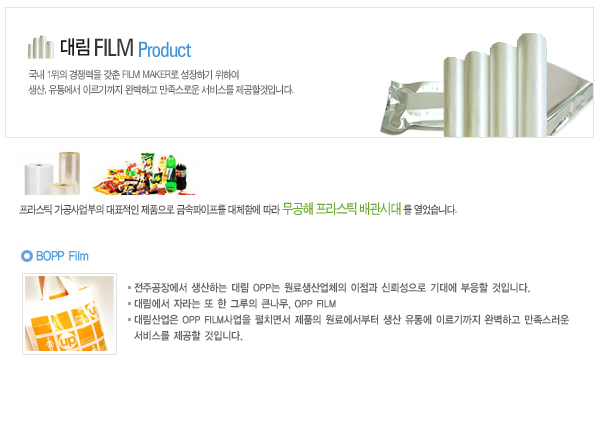Image resolution: width=600 pixels, height=437 pixels.
Task: Select the 대림 FILM heading text
Action: tap(96, 47)
